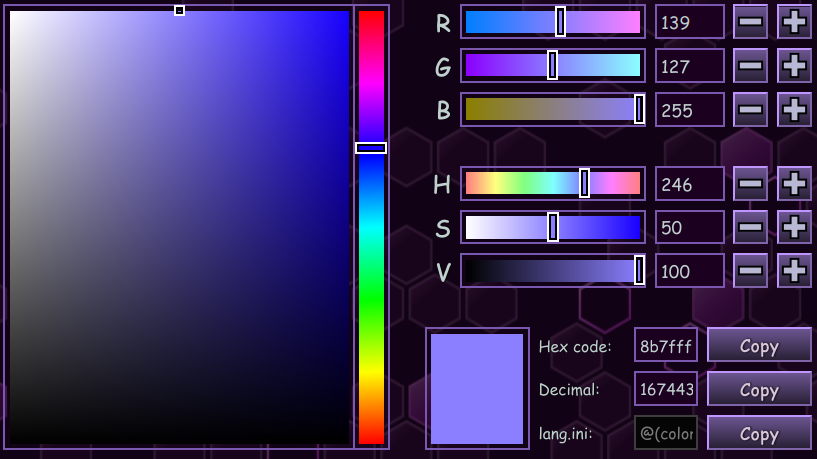Lower Saturation with the minus icon
The image size is (817, 459).
coord(750,227)
